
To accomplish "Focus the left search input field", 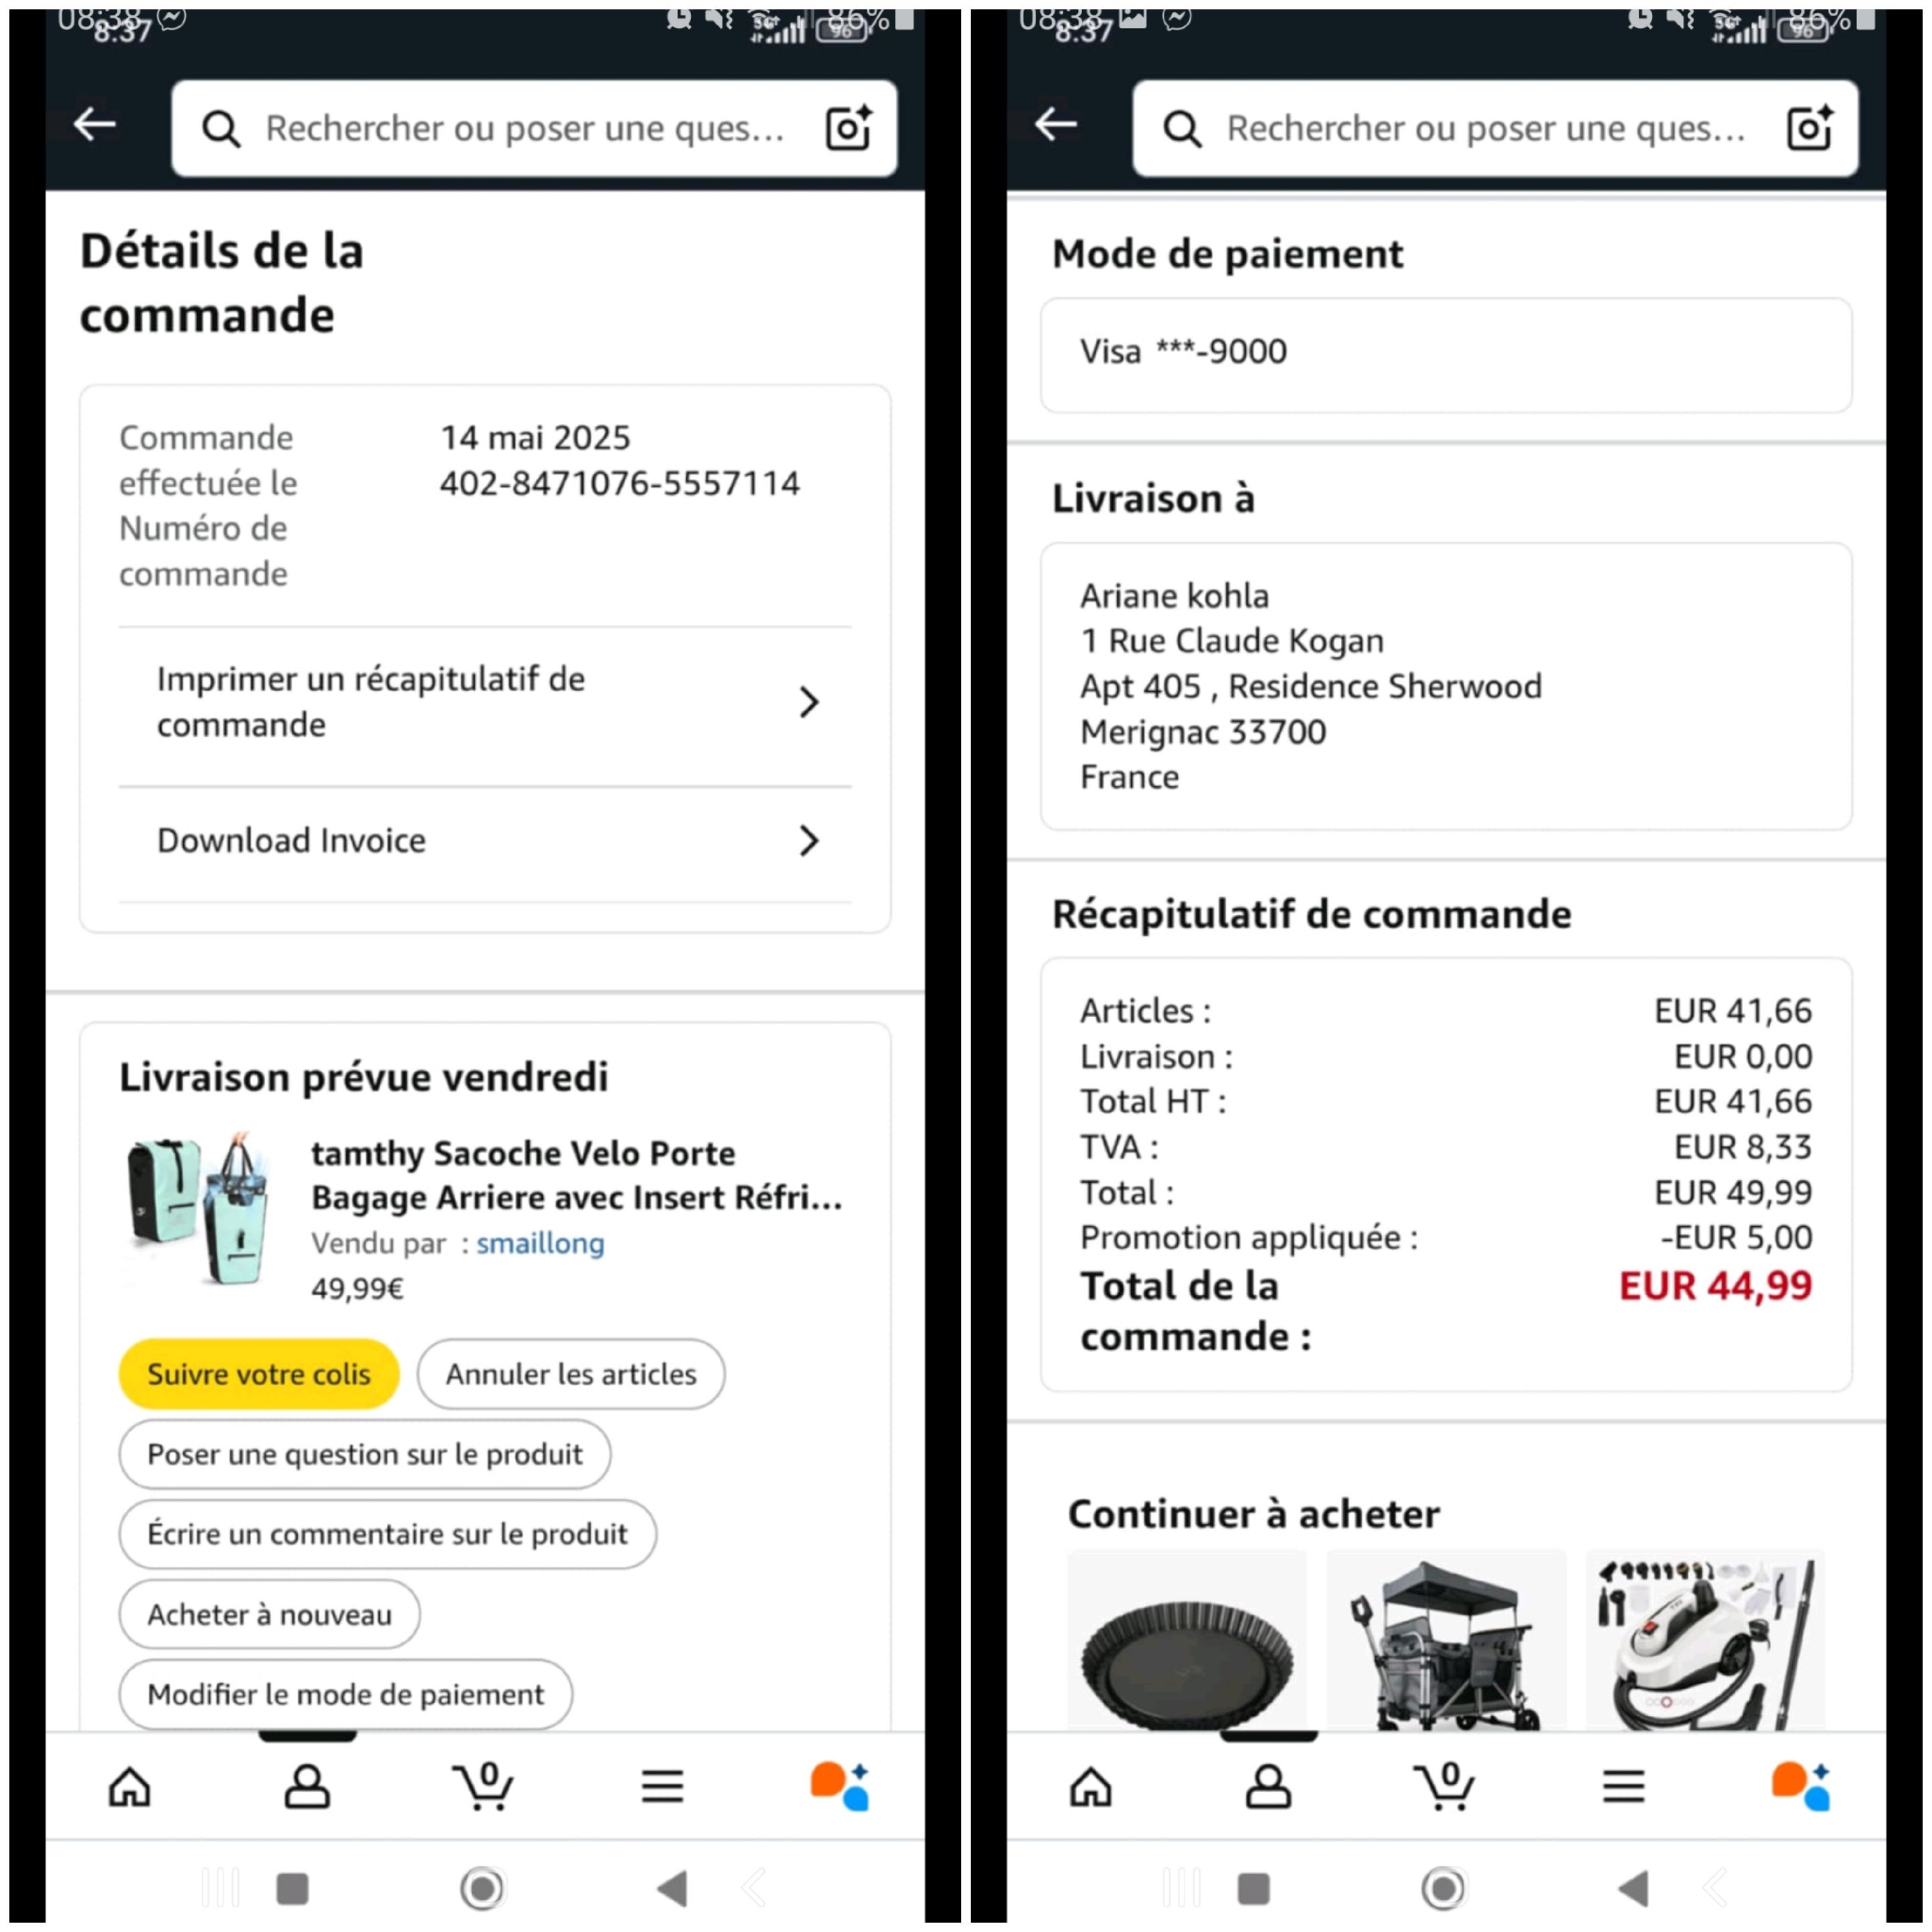I will [525, 128].
